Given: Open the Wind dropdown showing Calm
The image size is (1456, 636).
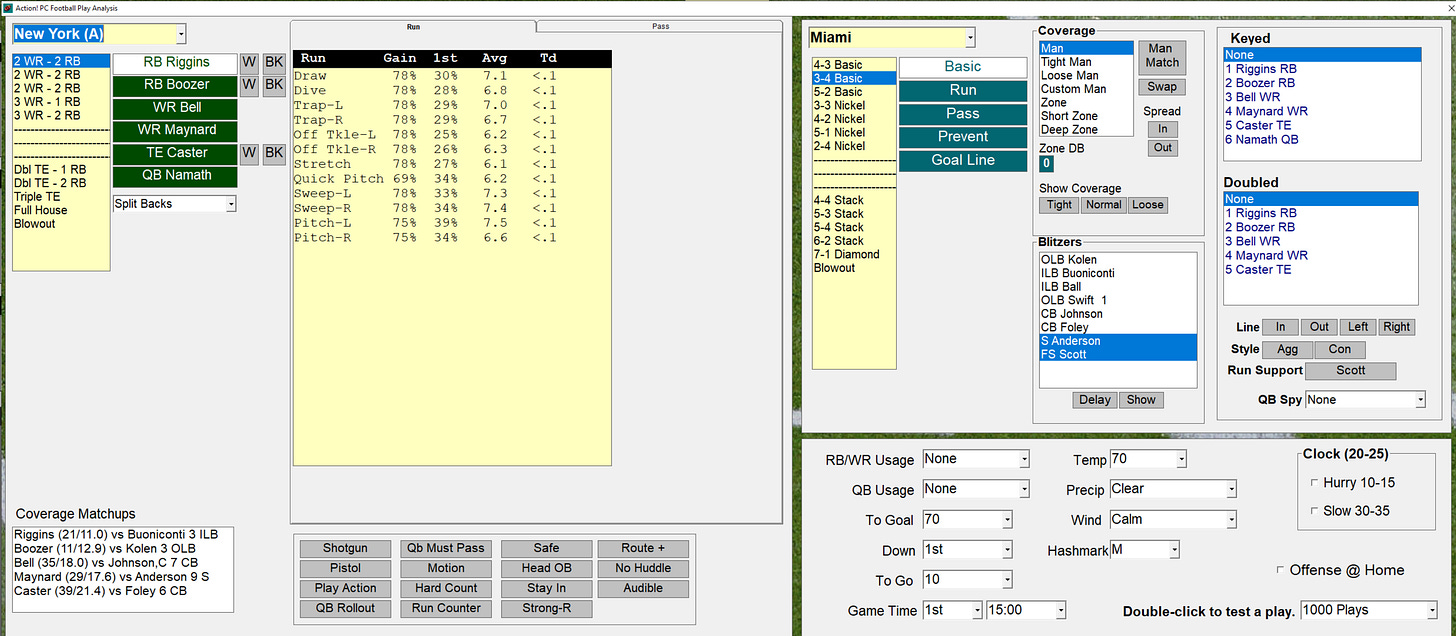Looking at the screenshot, I should (1231, 520).
